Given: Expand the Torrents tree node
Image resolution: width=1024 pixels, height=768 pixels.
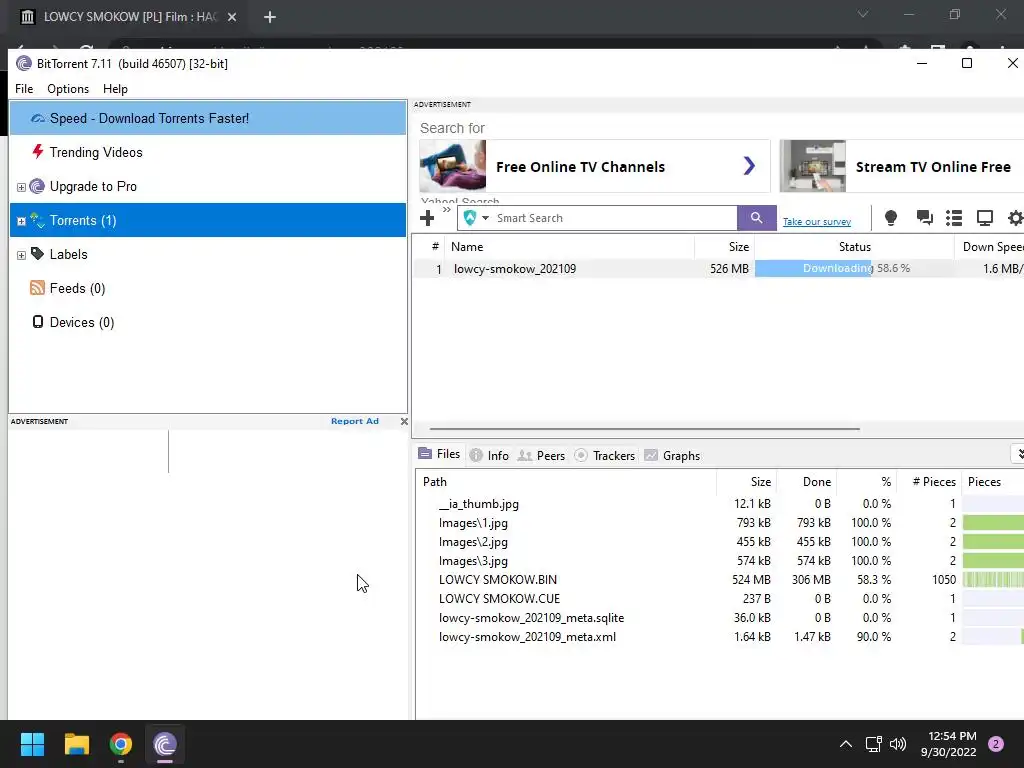Looking at the screenshot, I should [x=21, y=221].
